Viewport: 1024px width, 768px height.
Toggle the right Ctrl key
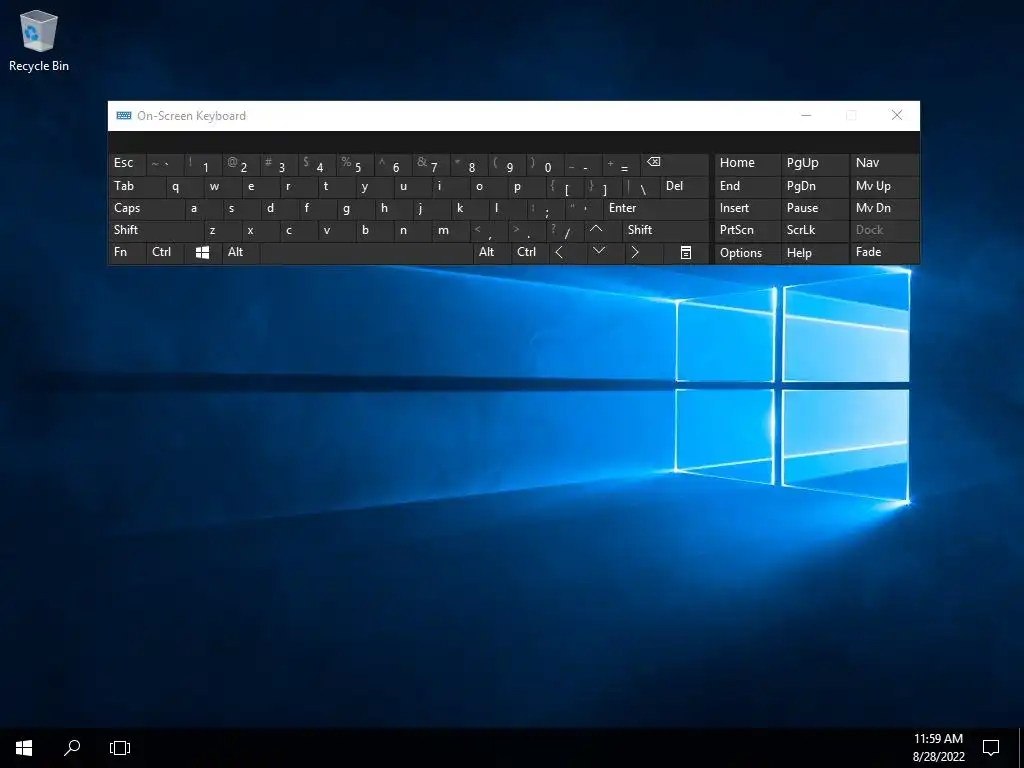(530, 252)
